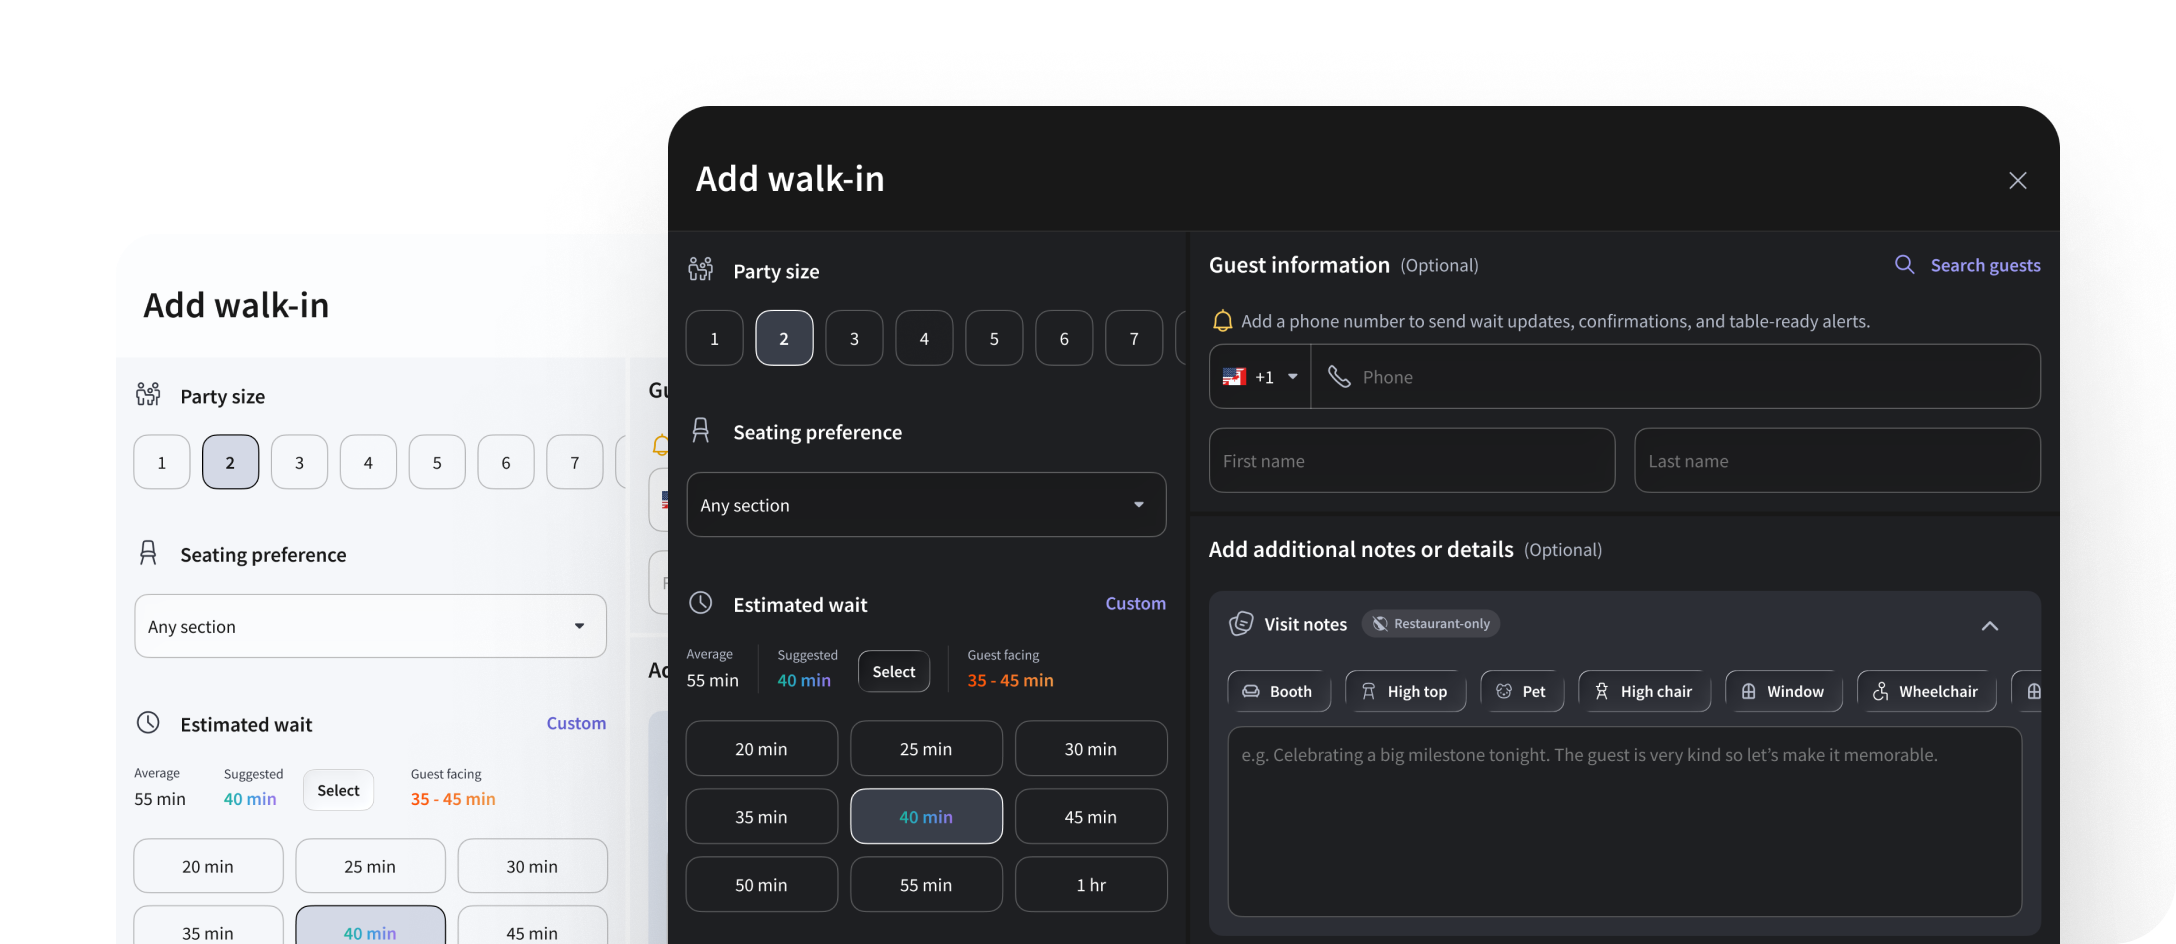Viewport: 2176px width, 944px height.
Task: Choose the 30 min wait option
Action: pyautogui.click(x=1090, y=748)
